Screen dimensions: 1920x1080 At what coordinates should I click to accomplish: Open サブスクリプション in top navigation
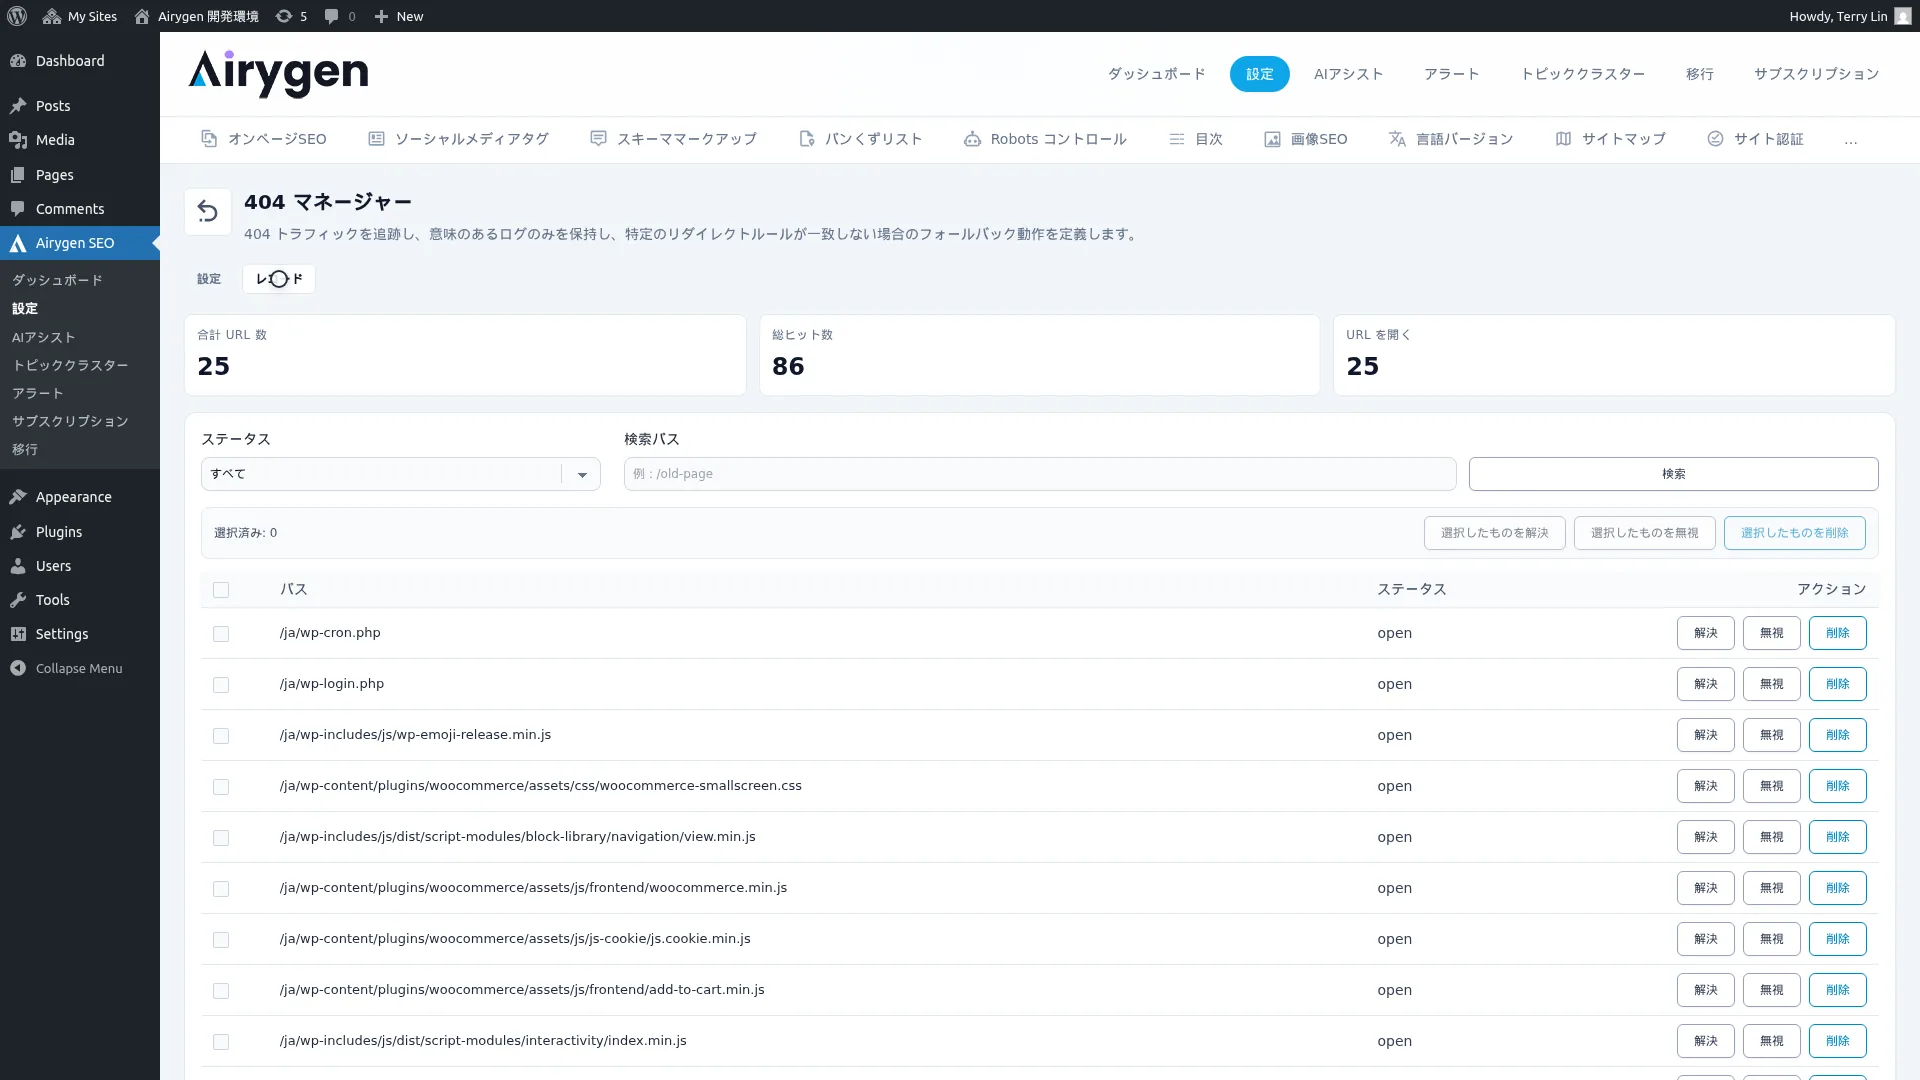click(x=1816, y=74)
